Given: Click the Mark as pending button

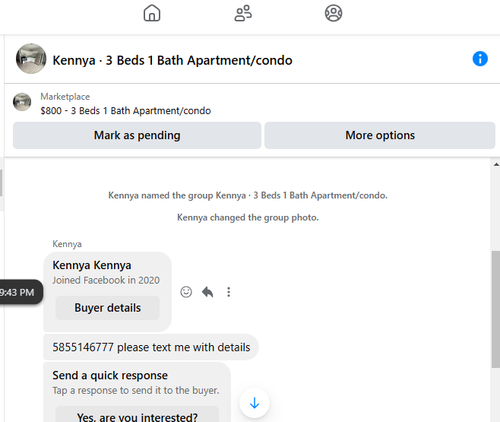Looking at the screenshot, I should point(137,135).
